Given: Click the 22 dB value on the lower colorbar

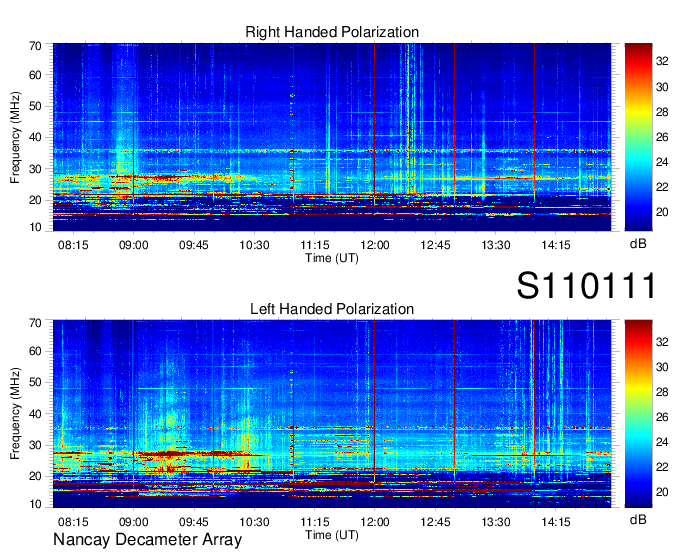Looking at the screenshot, I should (662, 467).
